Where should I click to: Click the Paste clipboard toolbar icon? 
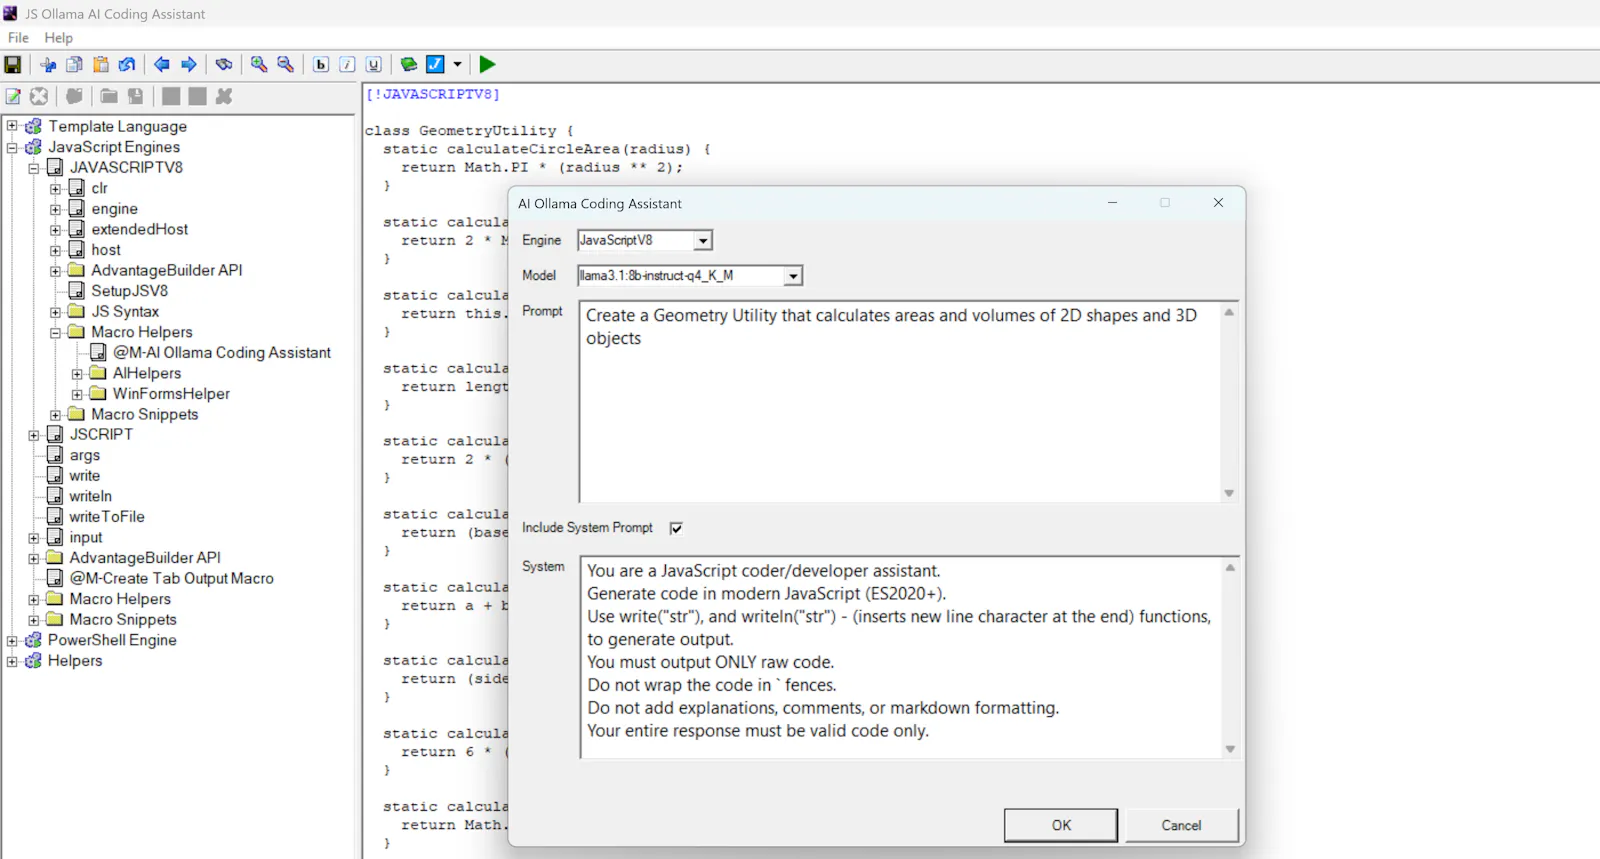click(101, 64)
